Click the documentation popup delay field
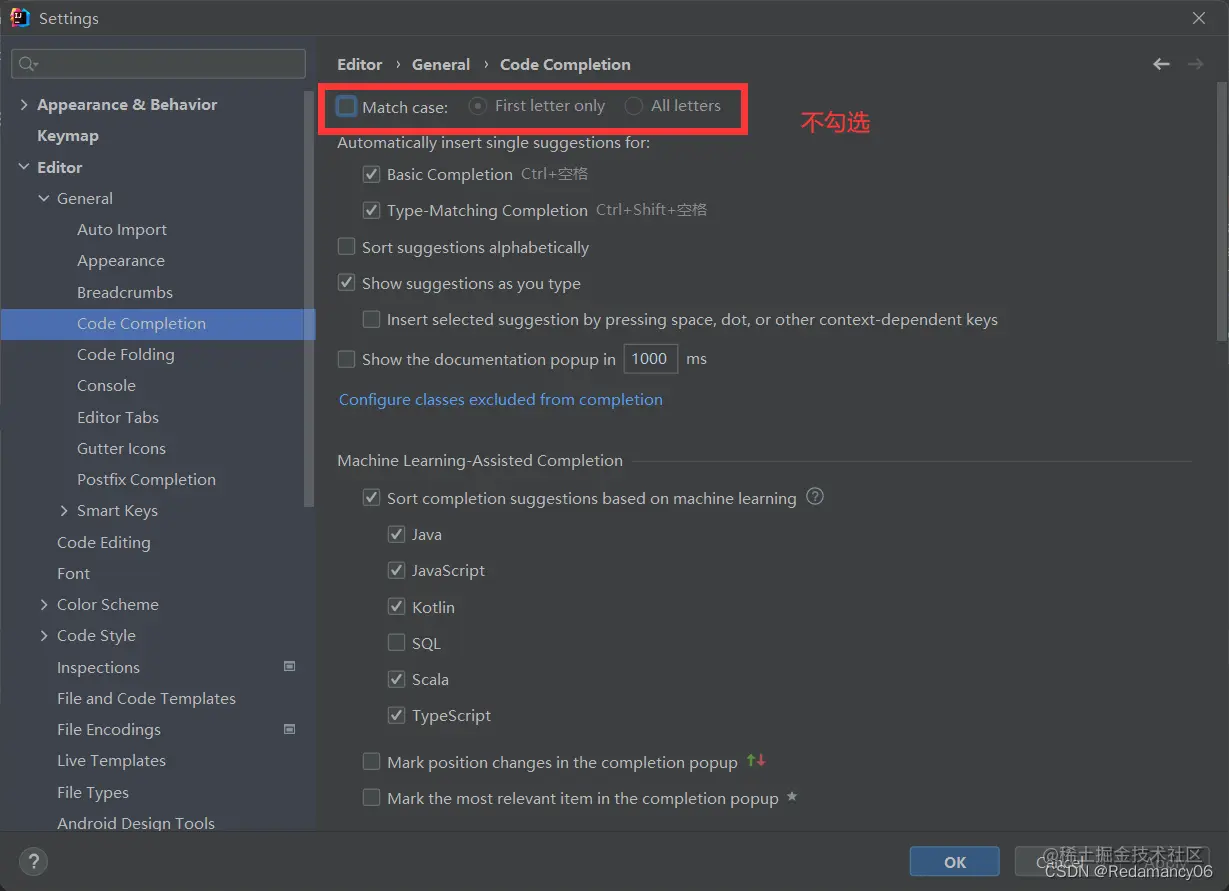Screen dimensions: 1229x891 tap(650, 359)
